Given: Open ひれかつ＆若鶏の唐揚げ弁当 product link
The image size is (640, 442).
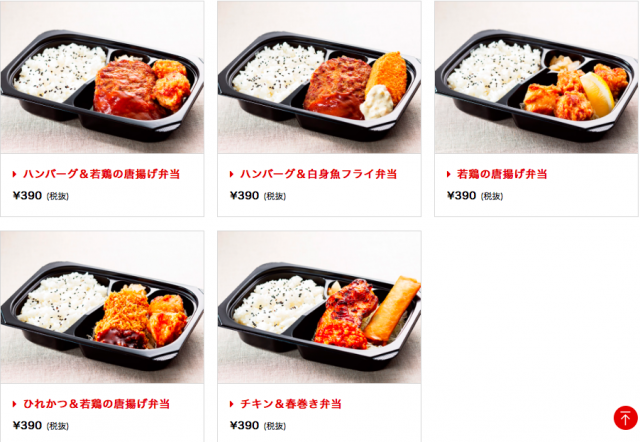Looking at the screenshot, I should pos(96,404).
